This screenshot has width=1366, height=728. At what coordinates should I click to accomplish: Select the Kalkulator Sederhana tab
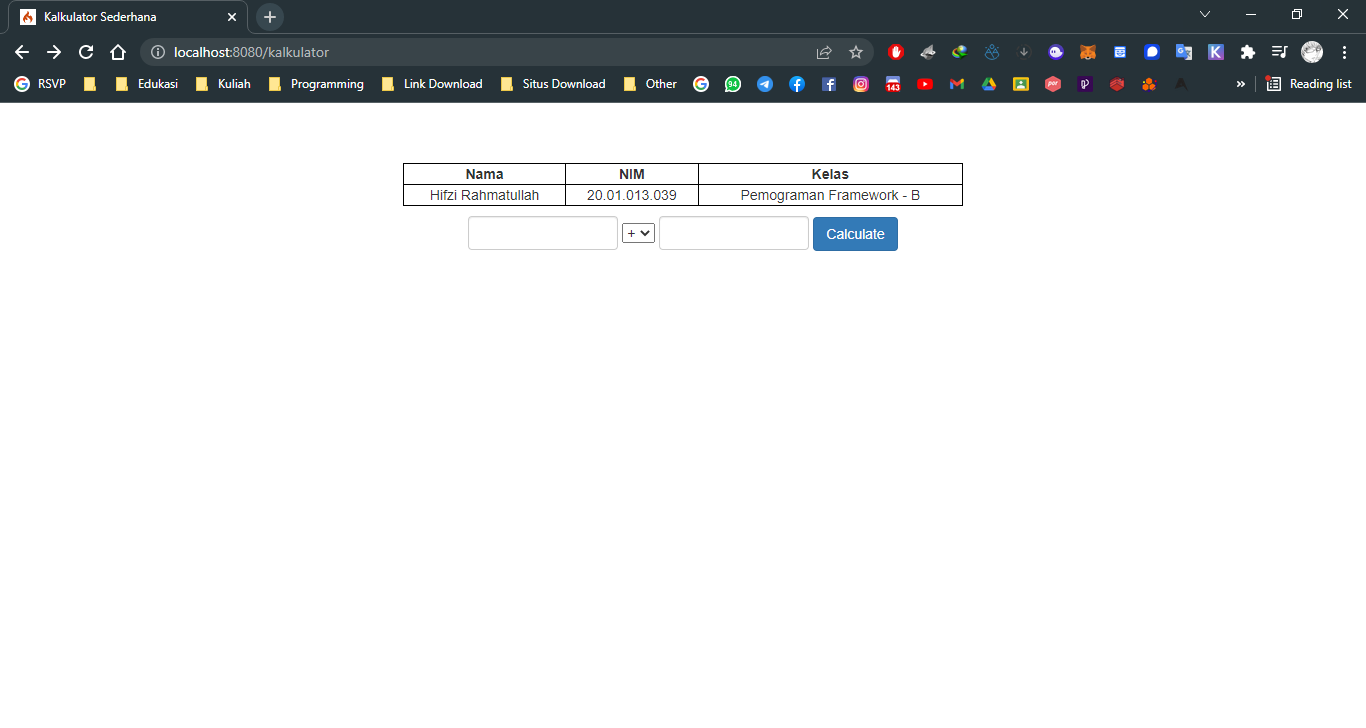coord(120,16)
